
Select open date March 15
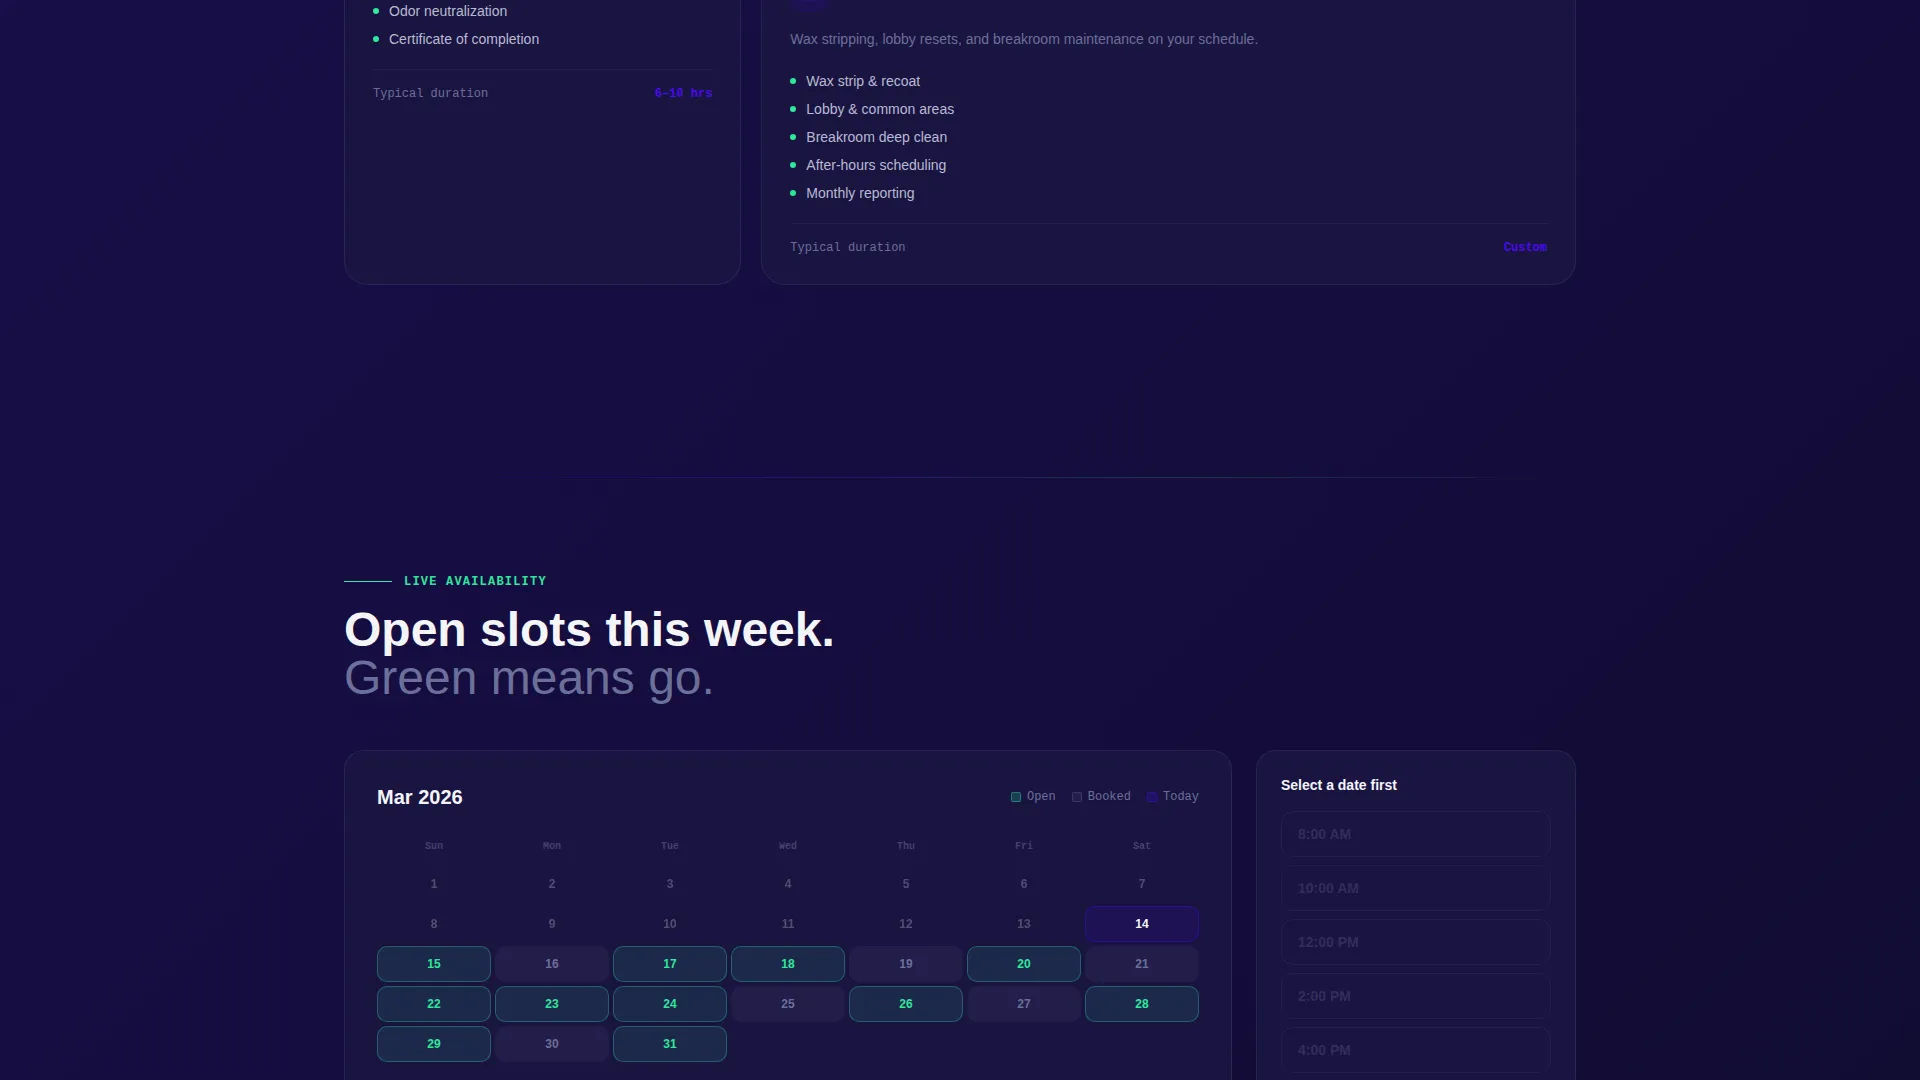(x=433, y=963)
